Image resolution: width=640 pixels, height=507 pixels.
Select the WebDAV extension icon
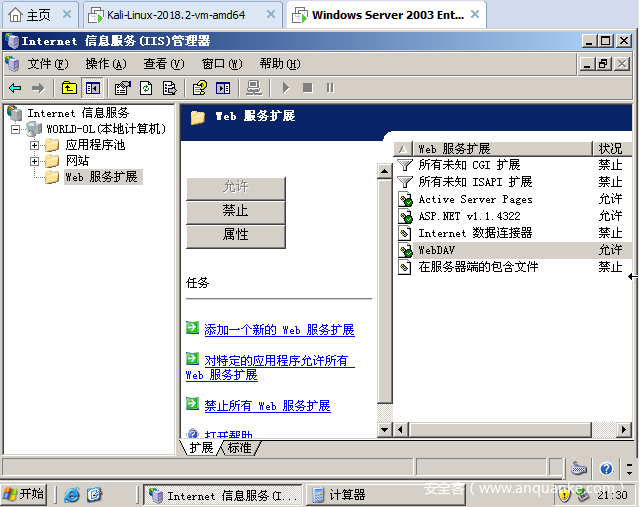click(405, 250)
